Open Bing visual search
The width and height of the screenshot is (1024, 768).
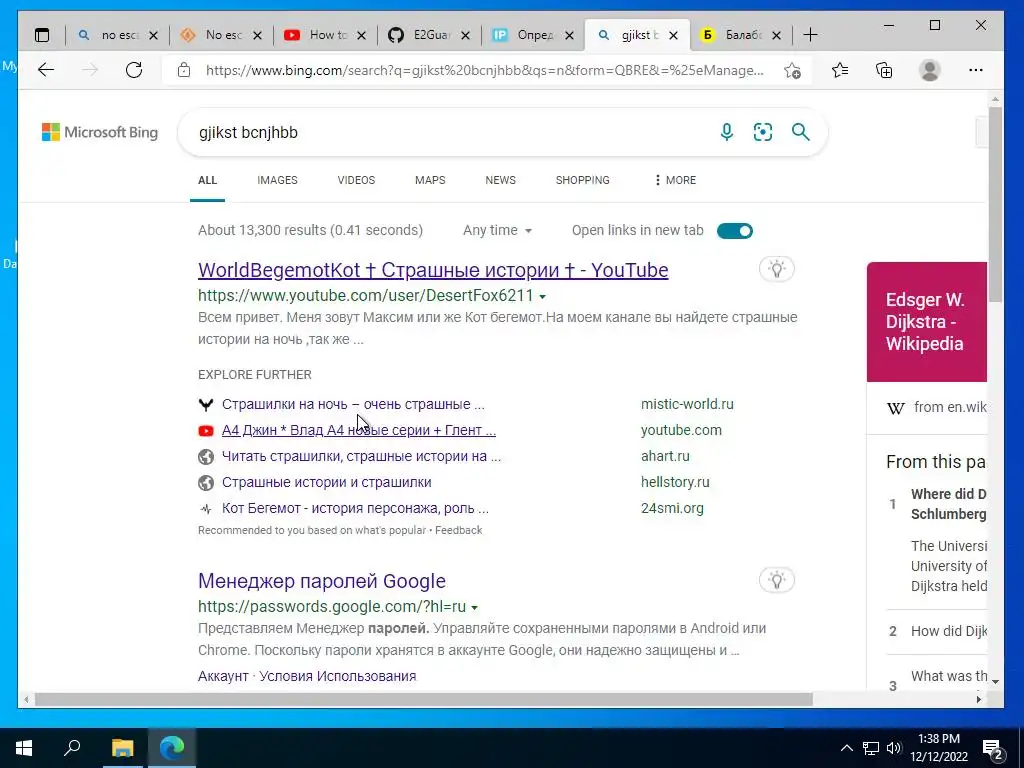(x=763, y=132)
